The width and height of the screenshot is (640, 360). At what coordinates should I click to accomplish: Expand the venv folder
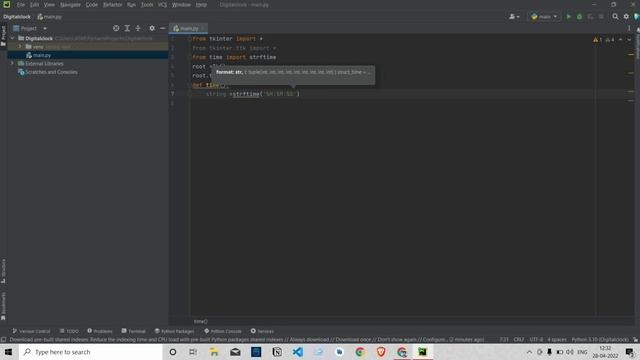(20, 47)
